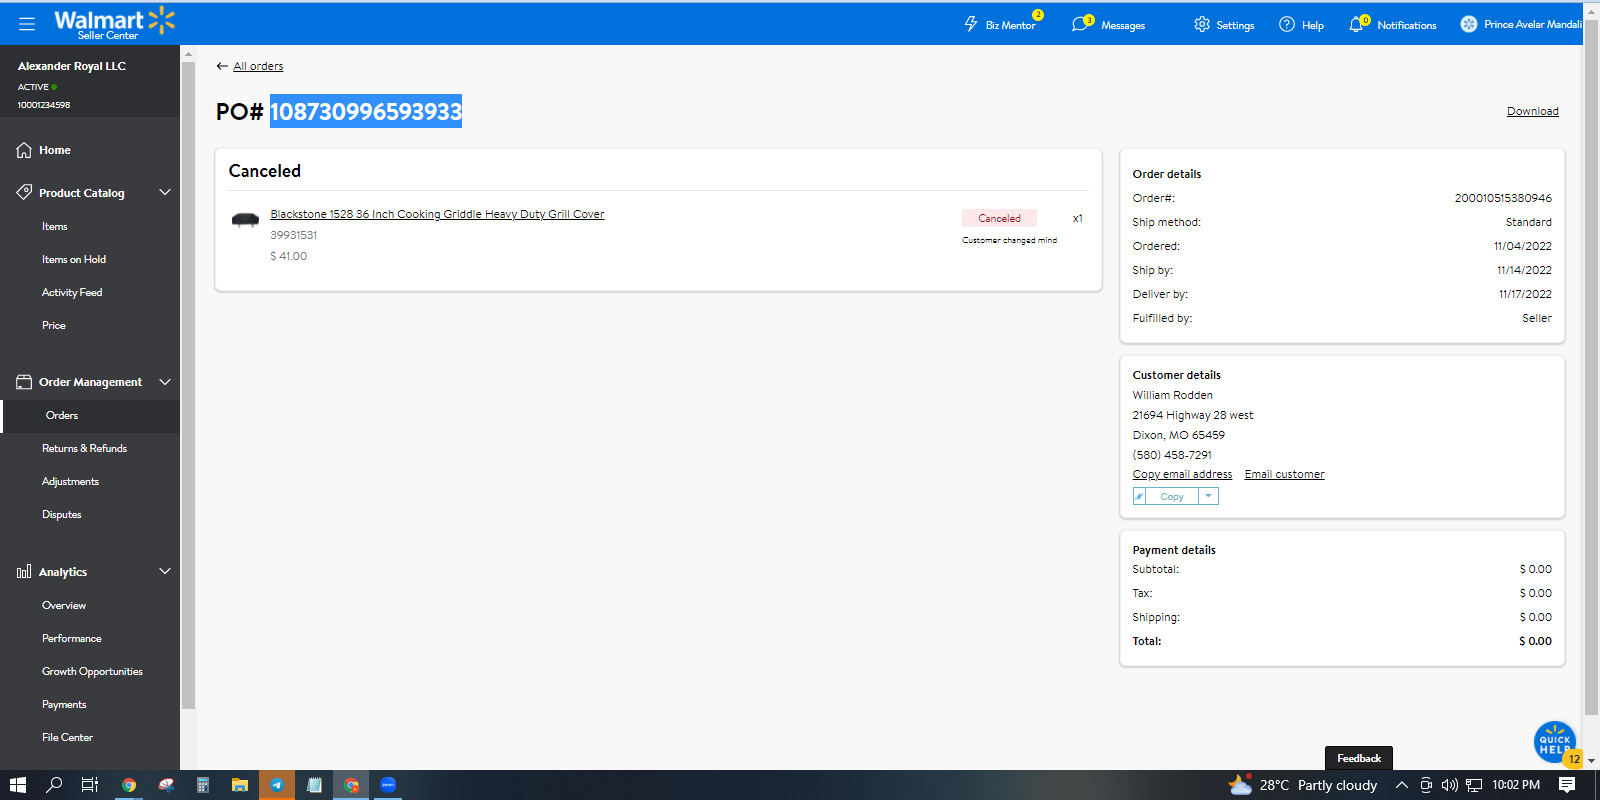Screen dimensions: 1600x800
Task: Open the Settings gear icon
Action: (1202, 24)
